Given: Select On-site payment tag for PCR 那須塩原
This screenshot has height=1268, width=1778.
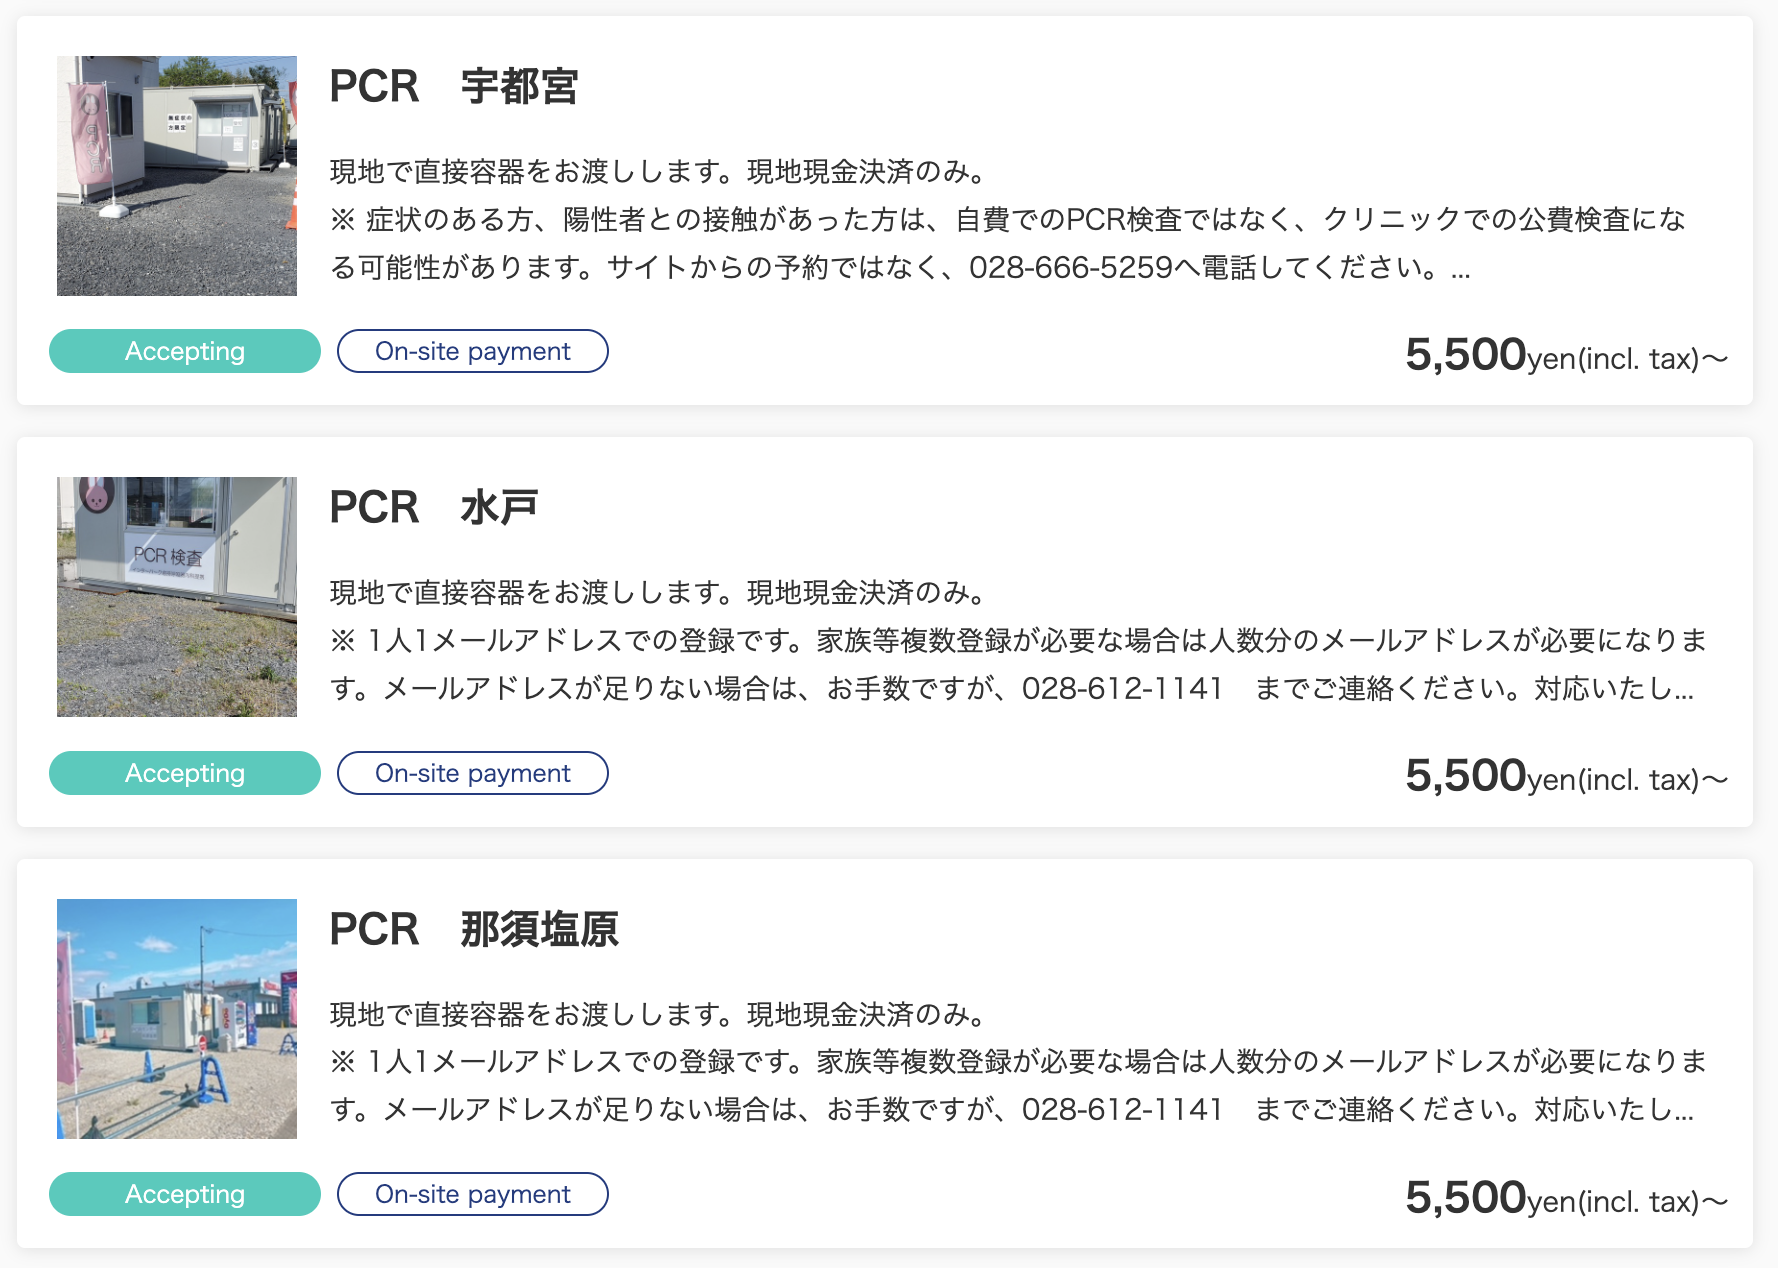Looking at the screenshot, I should (472, 1194).
